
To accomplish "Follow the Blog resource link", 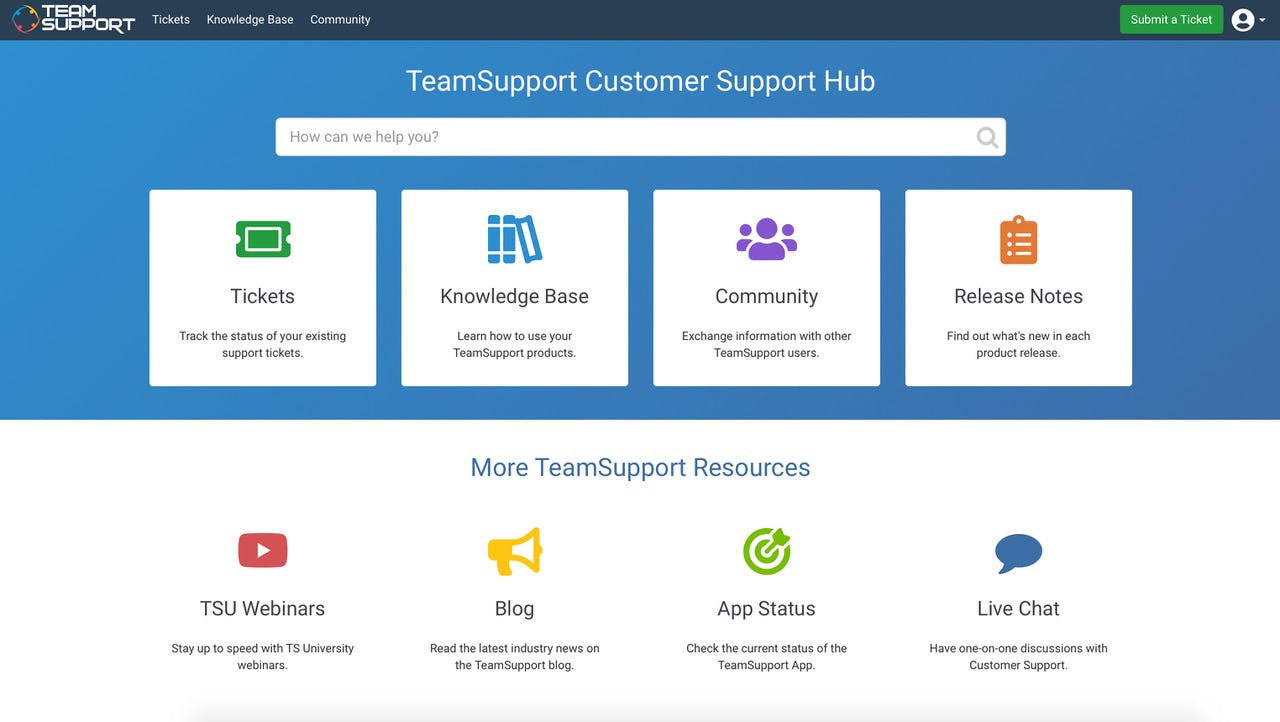I will point(514,608).
